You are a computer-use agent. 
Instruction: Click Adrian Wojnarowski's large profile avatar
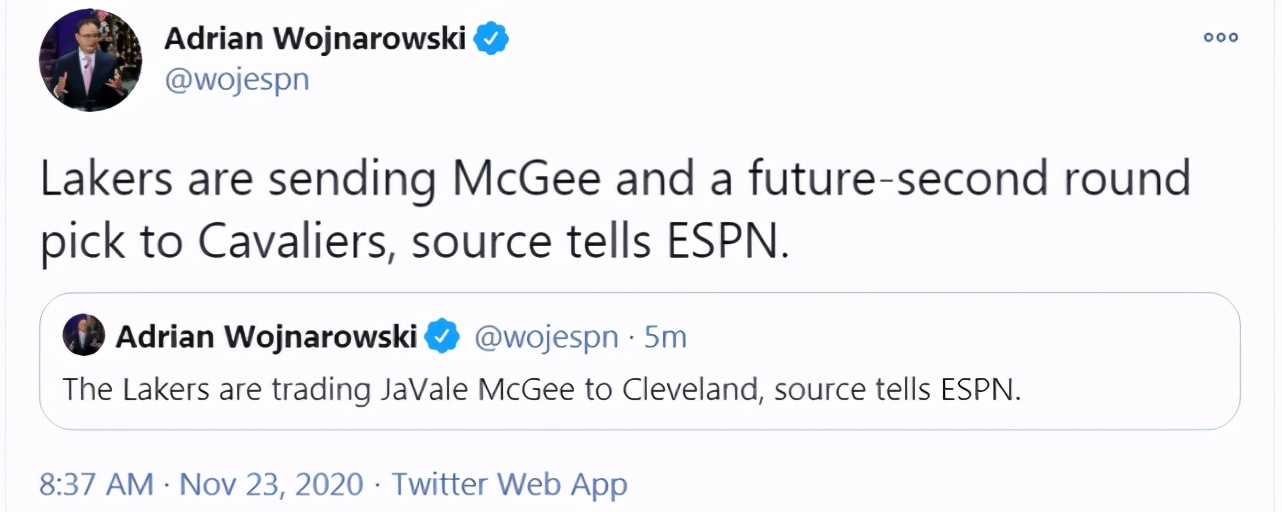point(90,60)
